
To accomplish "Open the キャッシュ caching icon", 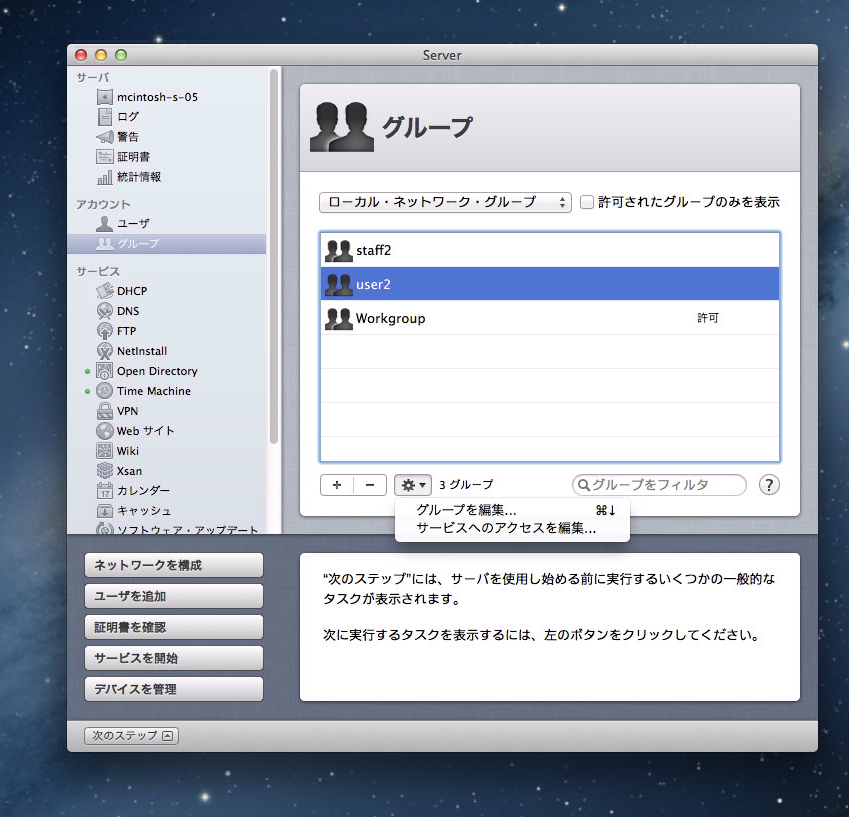I will tap(105, 511).
